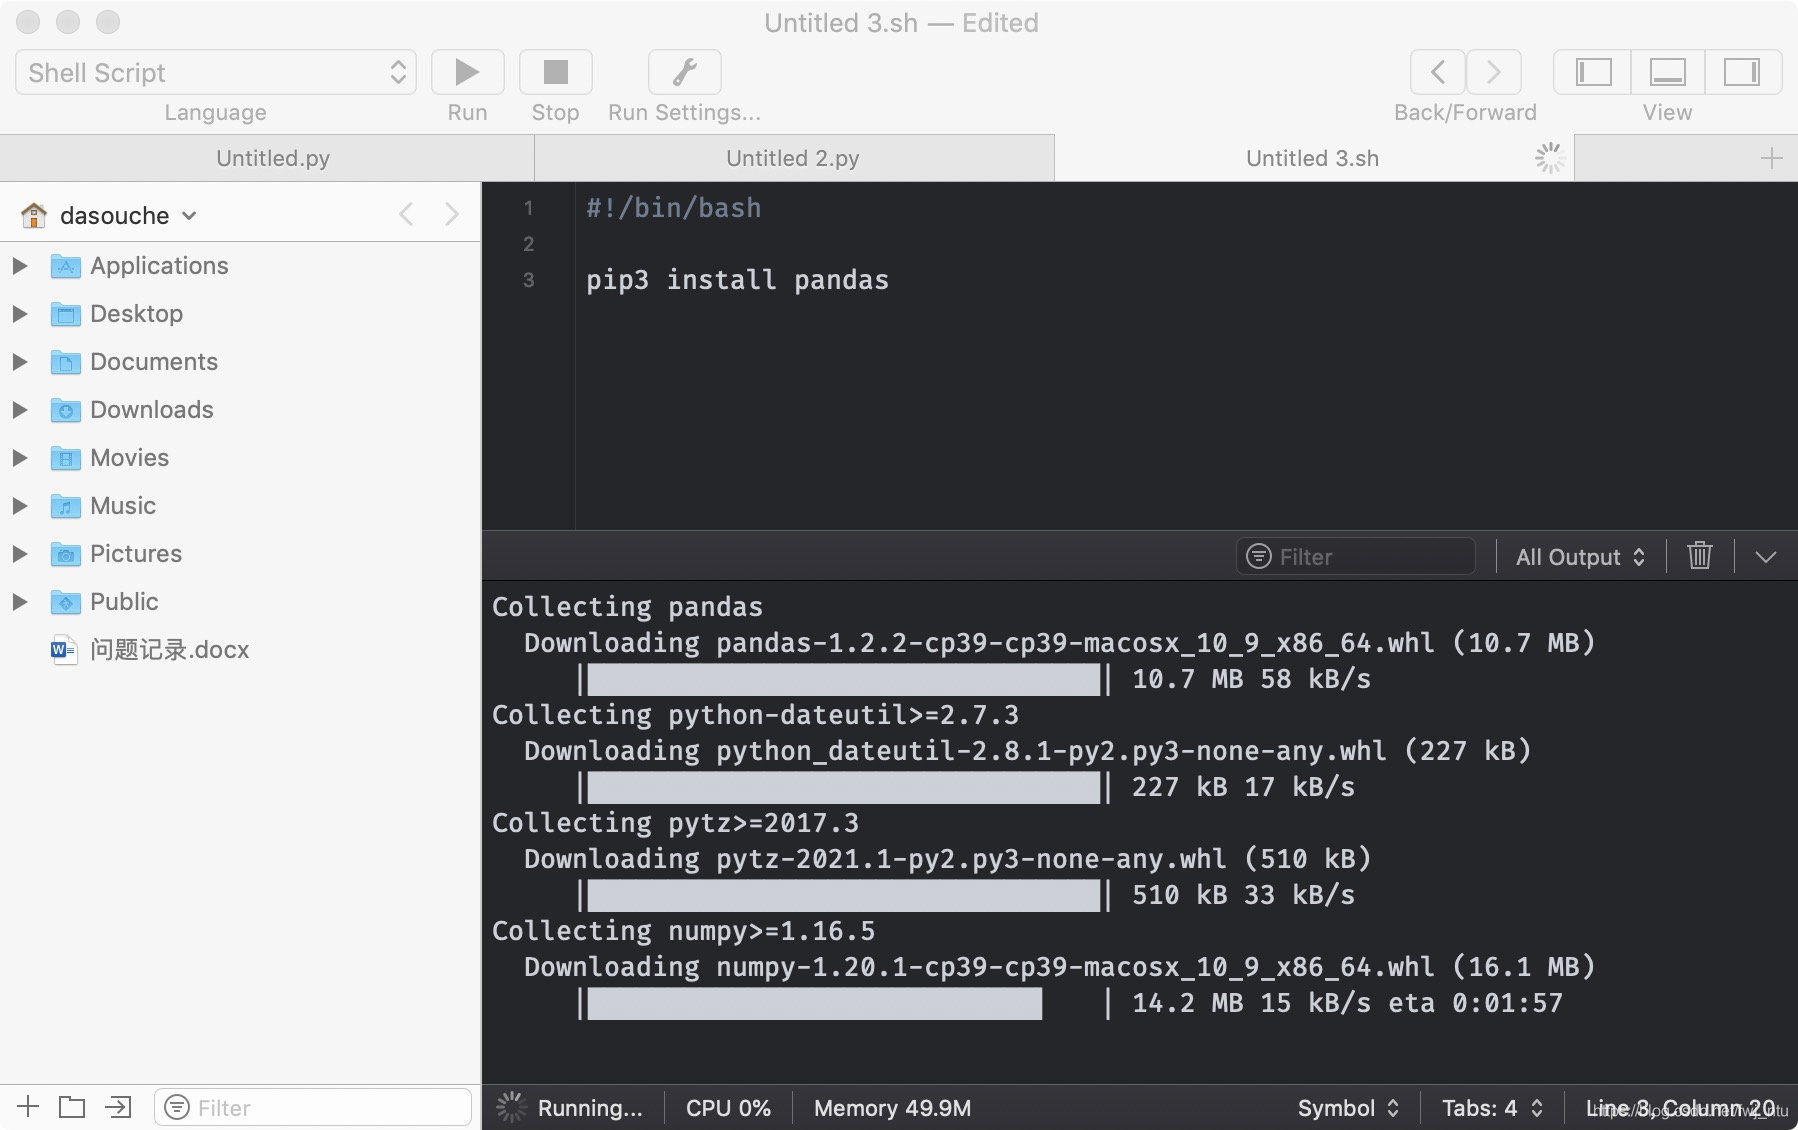The width and height of the screenshot is (1798, 1130).
Task: Collapse console with chevron down
Action: coord(1765,557)
